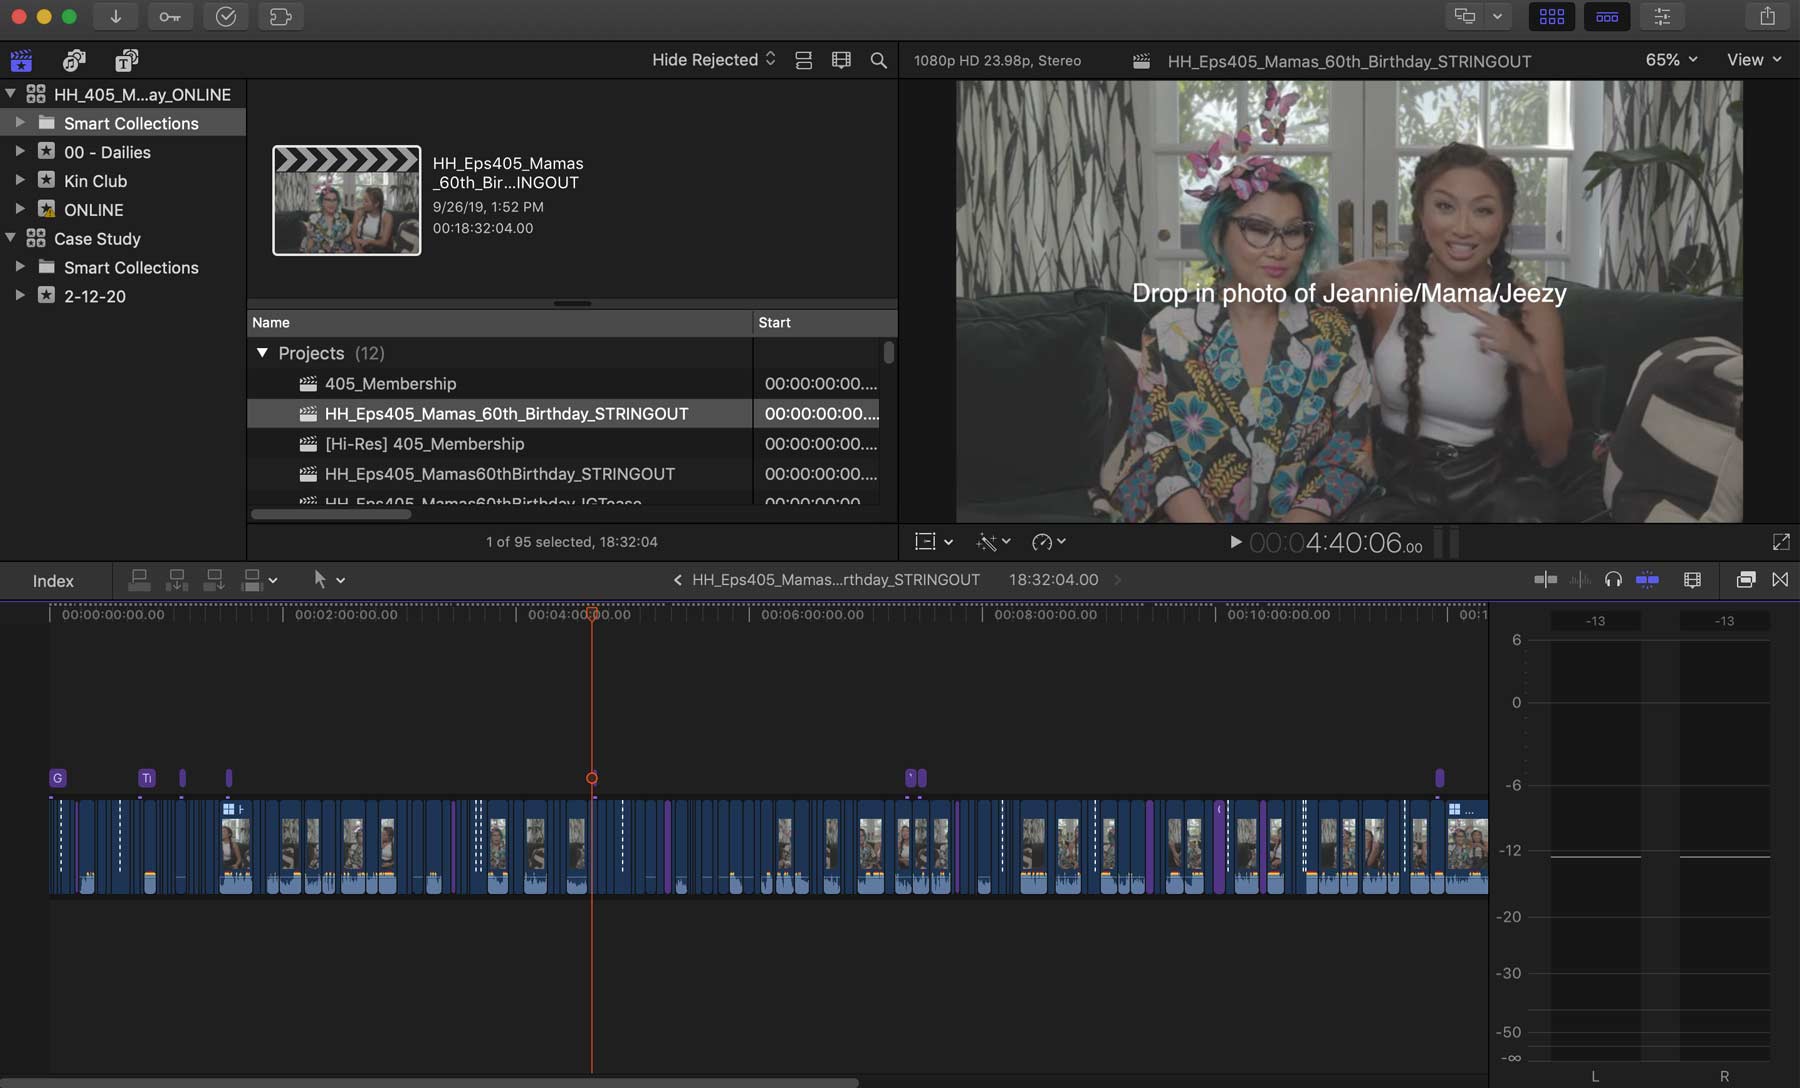Open the Share export icon

[x=1767, y=16]
